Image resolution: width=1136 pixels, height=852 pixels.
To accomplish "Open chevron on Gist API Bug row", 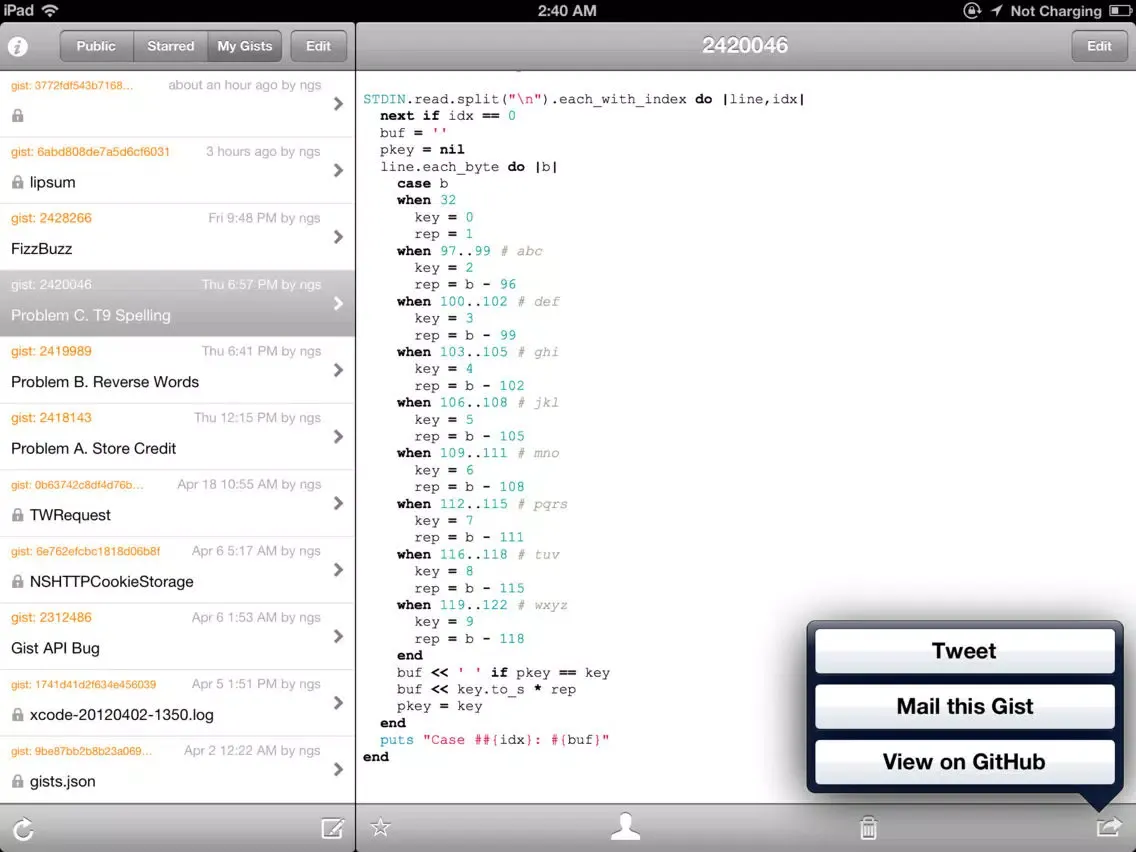I will [338, 637].
